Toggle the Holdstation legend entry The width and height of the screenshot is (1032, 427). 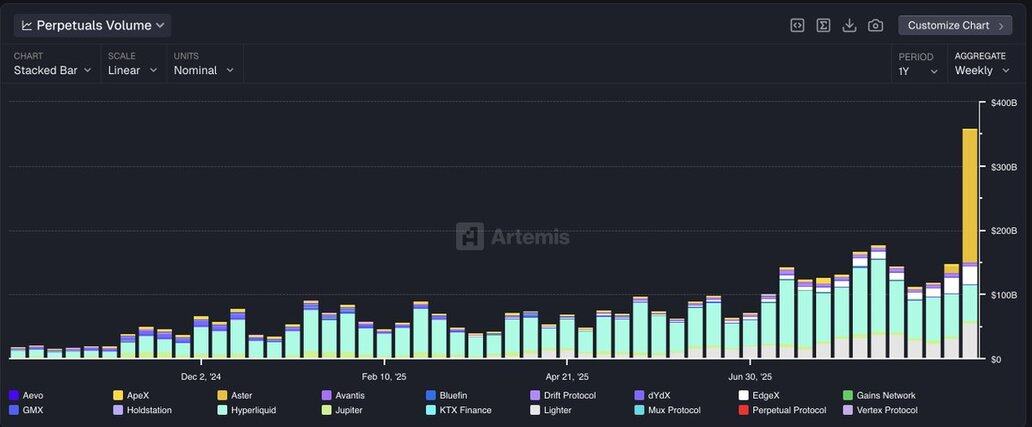(142, 410)
